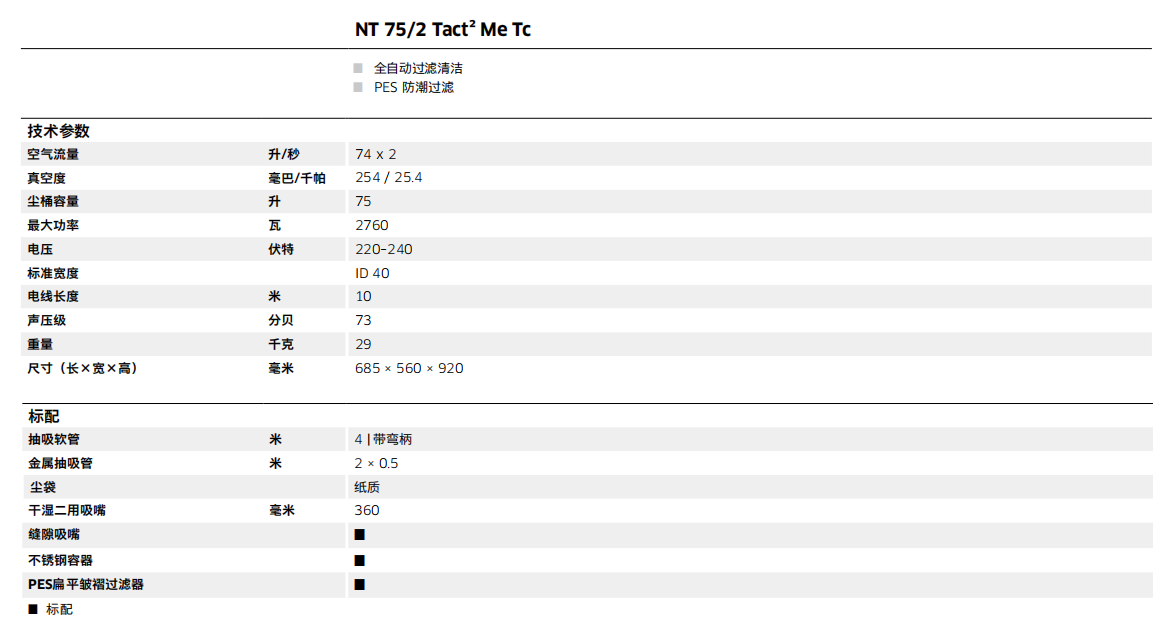This screenshot has width=1153, height=637.
Task: Click the gray bullet beside PES 防潮过滤
Action: point(358,87)
